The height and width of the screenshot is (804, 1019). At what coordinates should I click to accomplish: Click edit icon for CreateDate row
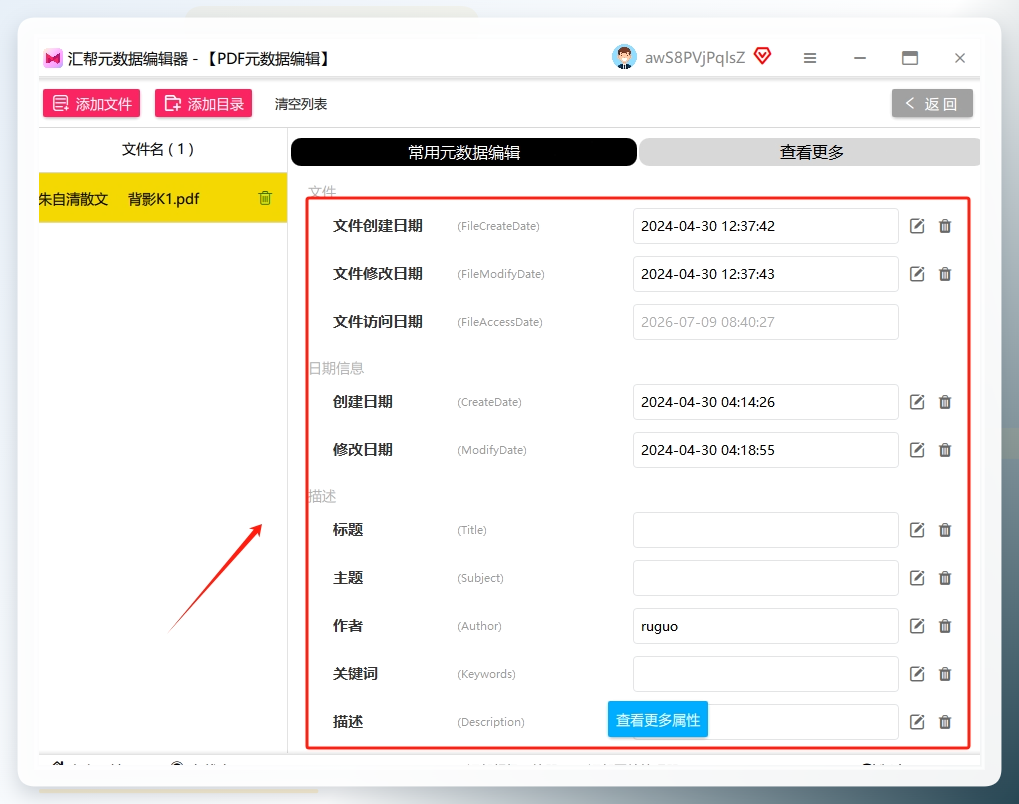tap(917, 402)
